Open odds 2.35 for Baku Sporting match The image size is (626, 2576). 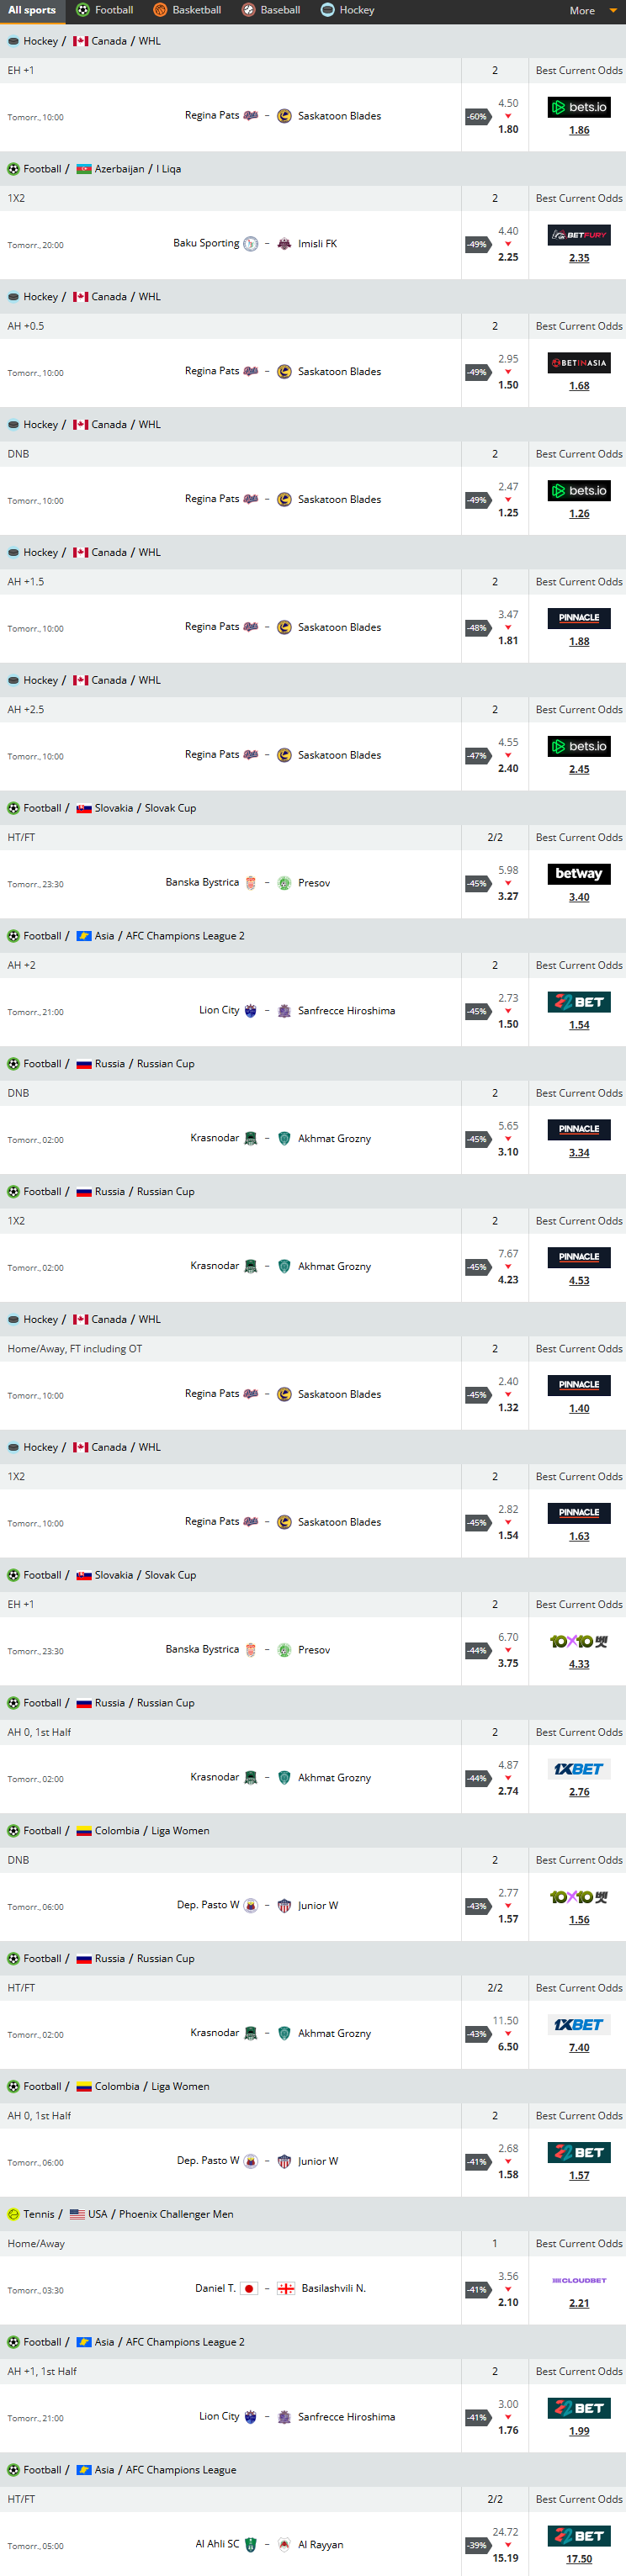(579, 258)
